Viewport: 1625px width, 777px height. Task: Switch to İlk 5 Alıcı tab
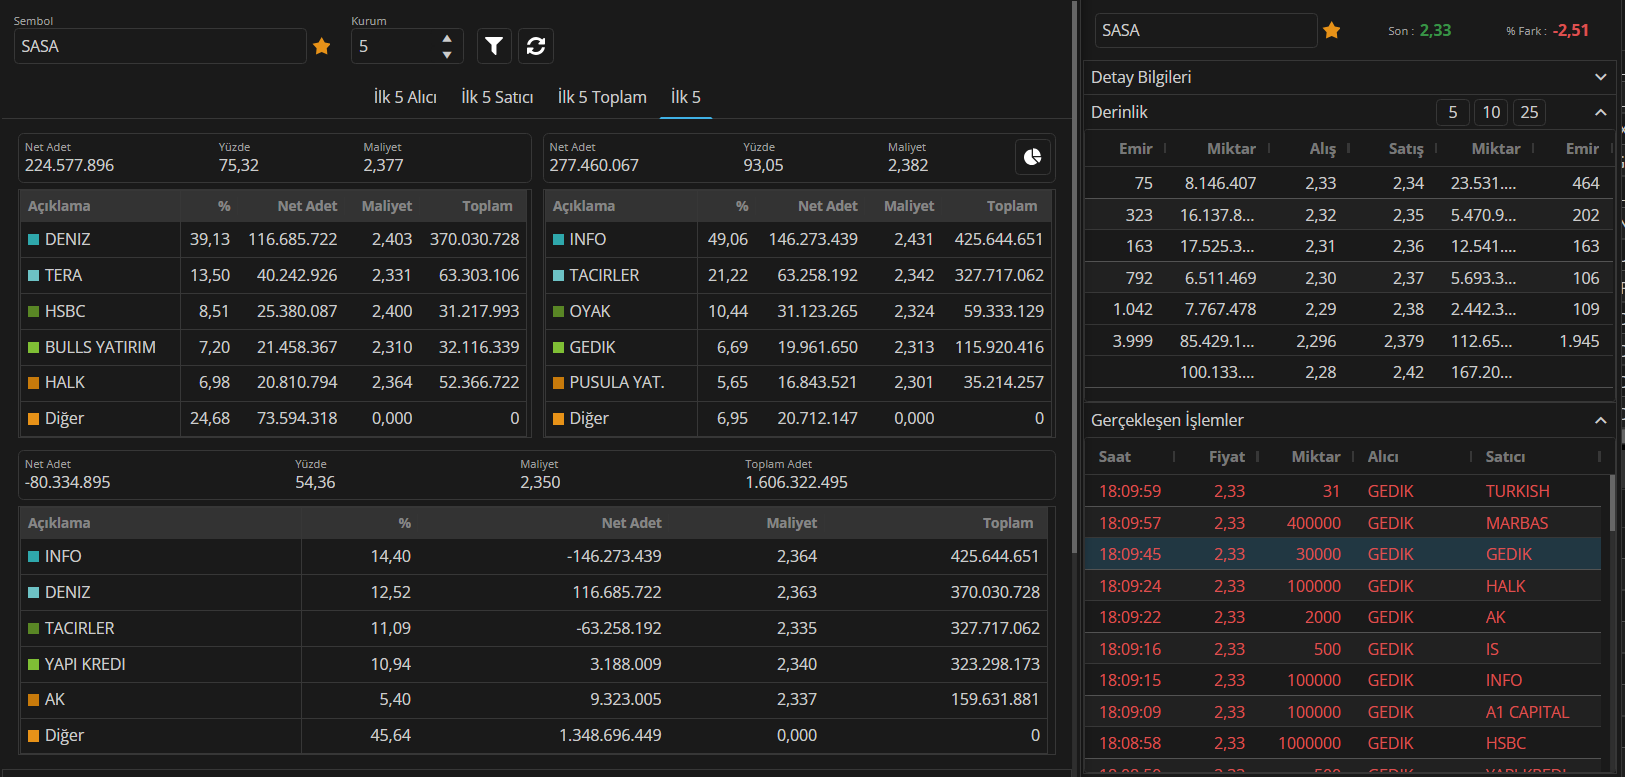tap(405, 97)
